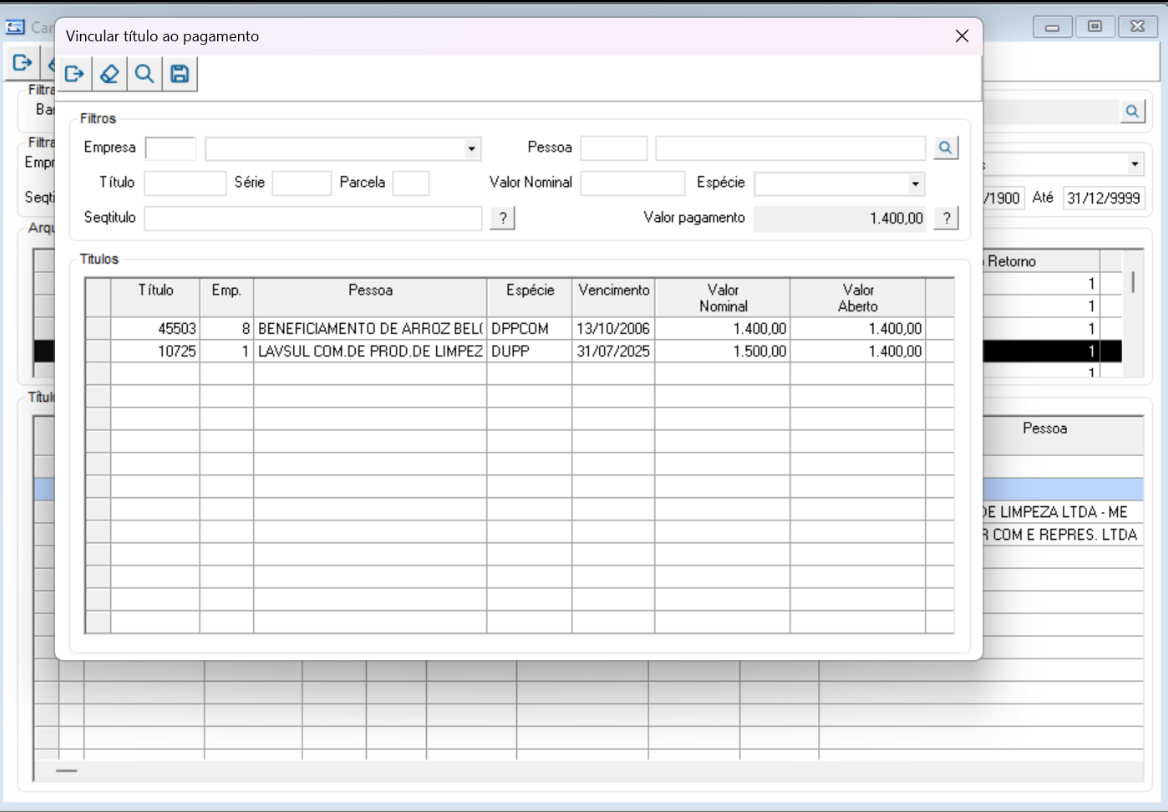Image resolution: width=1168 pixels, height=812 pixels.
Task: Click the Espécie column header
Action: point(530,298)
